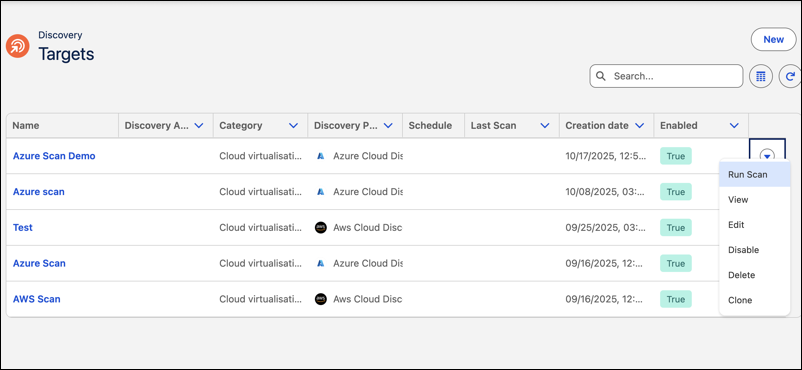Click Category cell in AWS Scan row

(x=260, y=299)
